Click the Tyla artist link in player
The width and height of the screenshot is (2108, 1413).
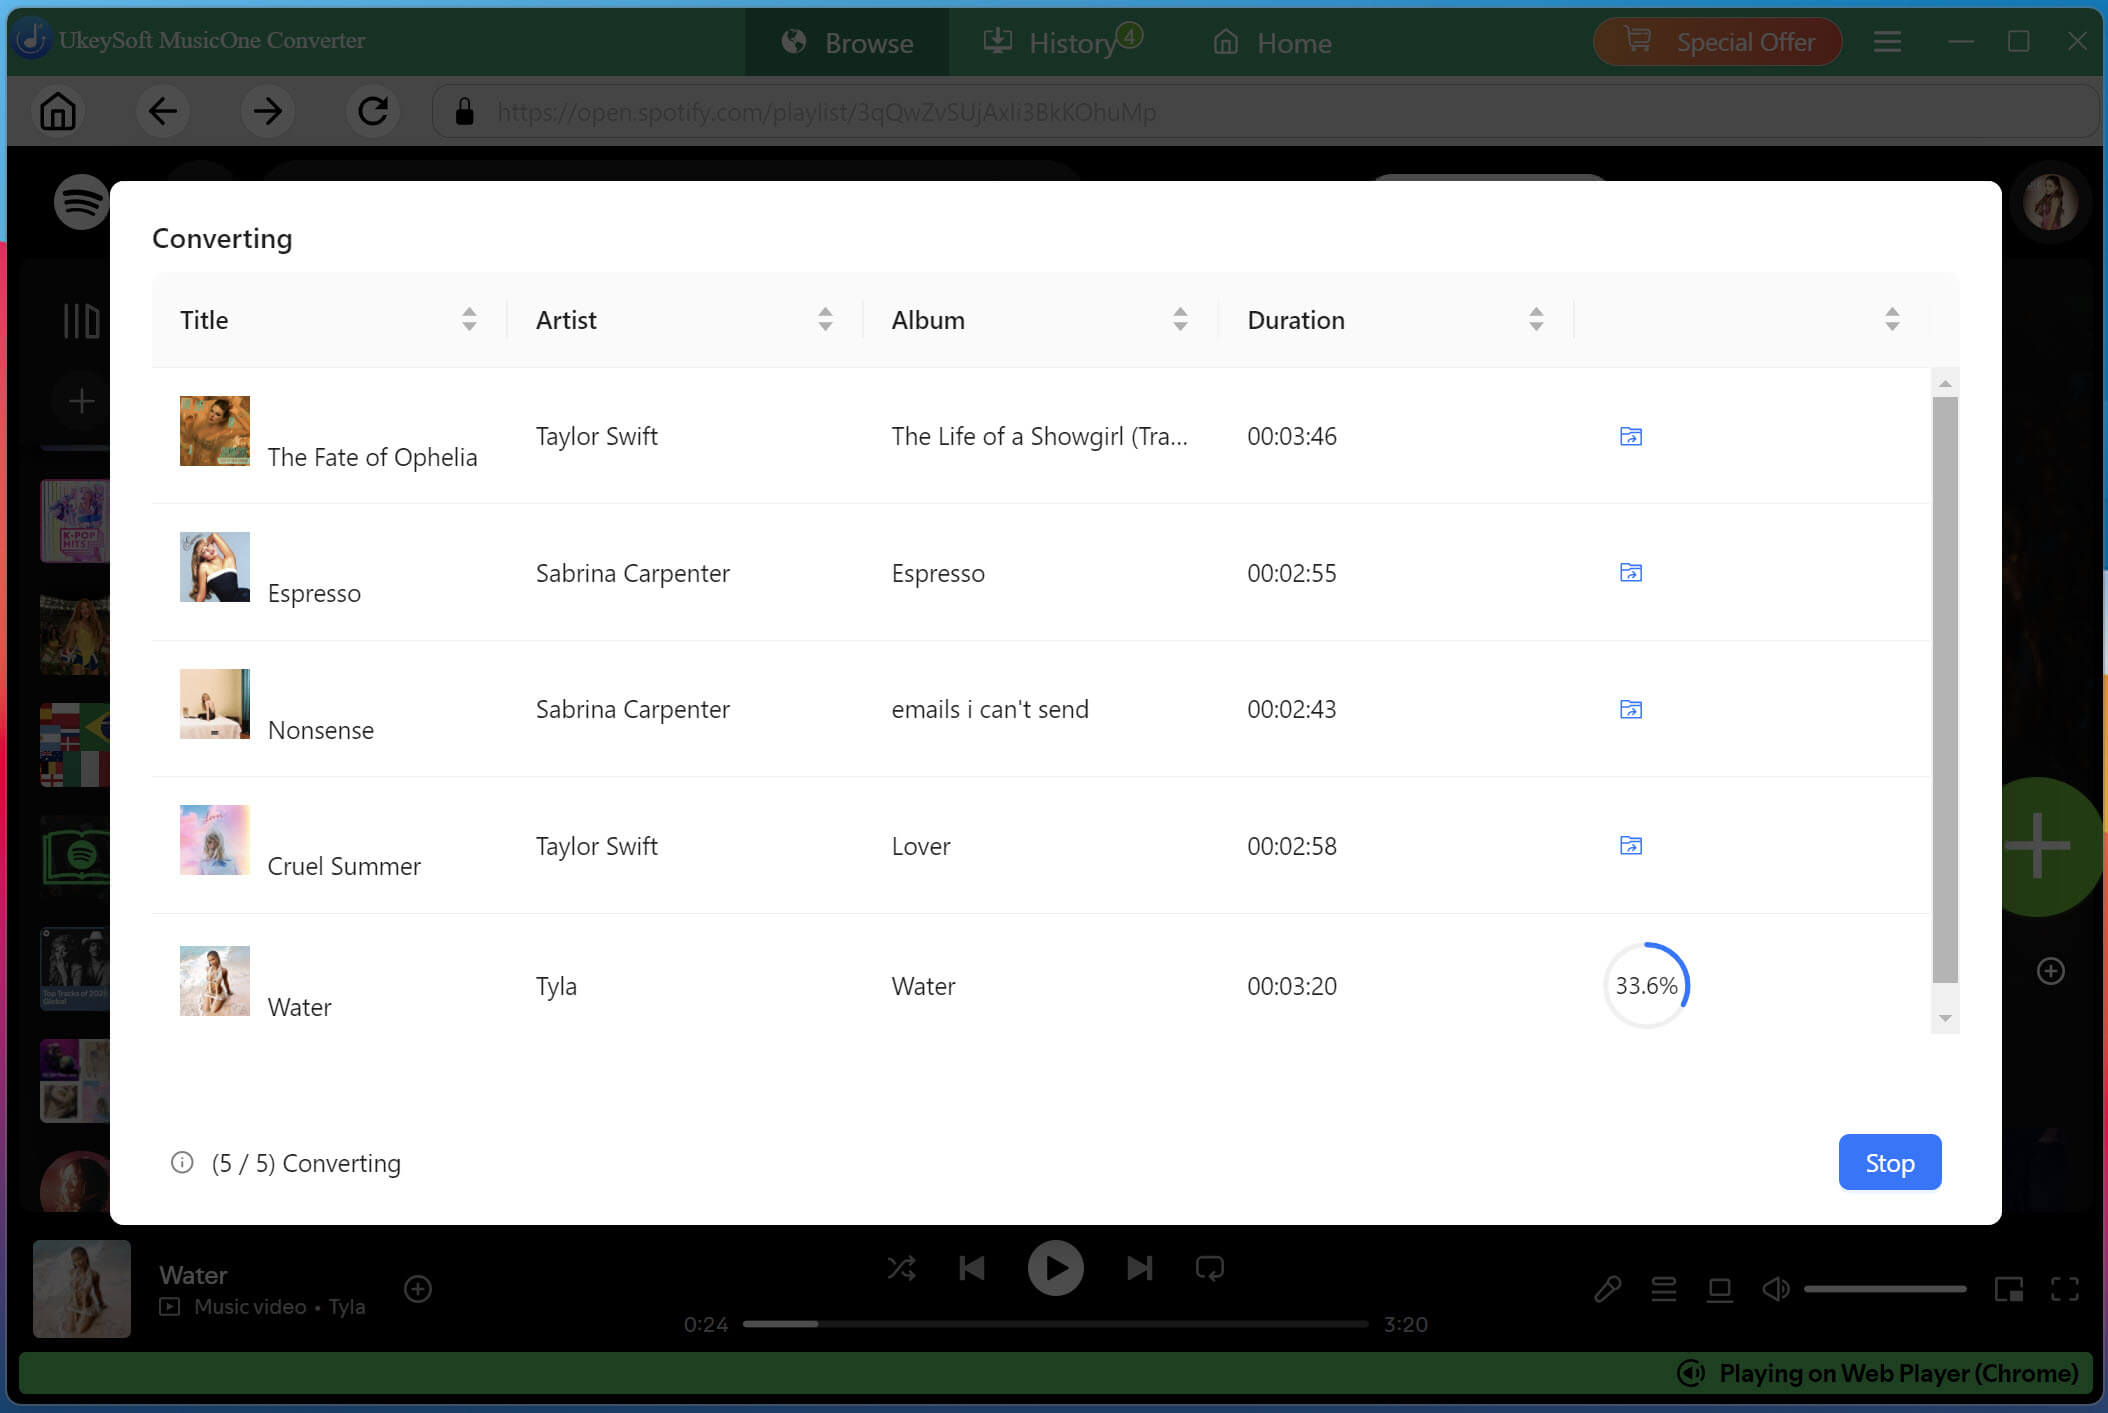tap(347, 1306)
